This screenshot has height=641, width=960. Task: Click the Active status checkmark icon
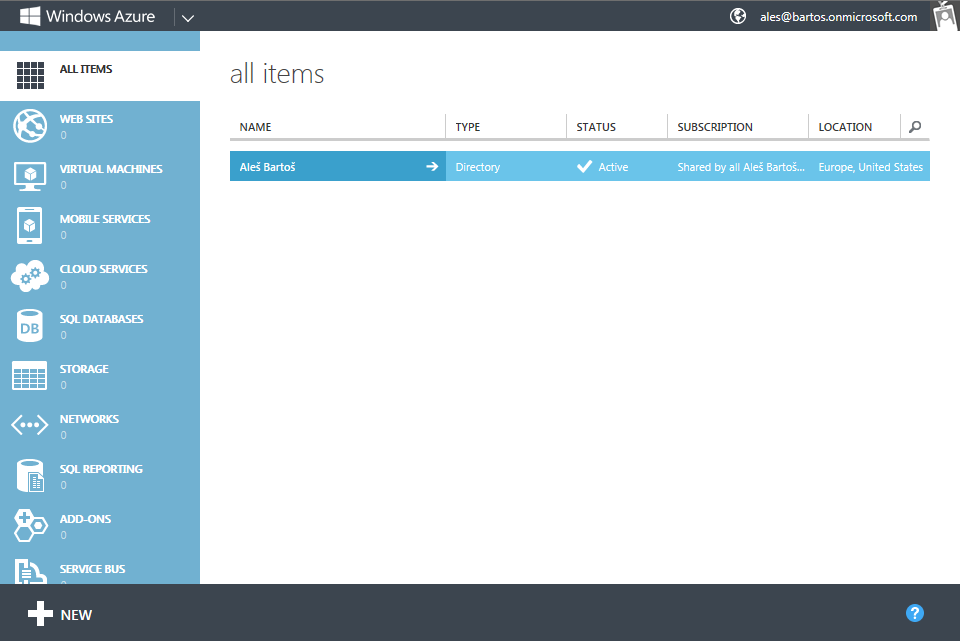tap(584, 167)
